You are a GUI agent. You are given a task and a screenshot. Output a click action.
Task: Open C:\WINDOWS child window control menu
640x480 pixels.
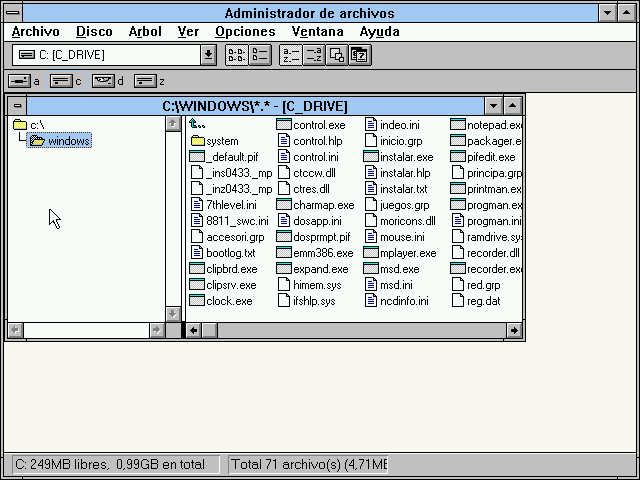click(17, 106)
